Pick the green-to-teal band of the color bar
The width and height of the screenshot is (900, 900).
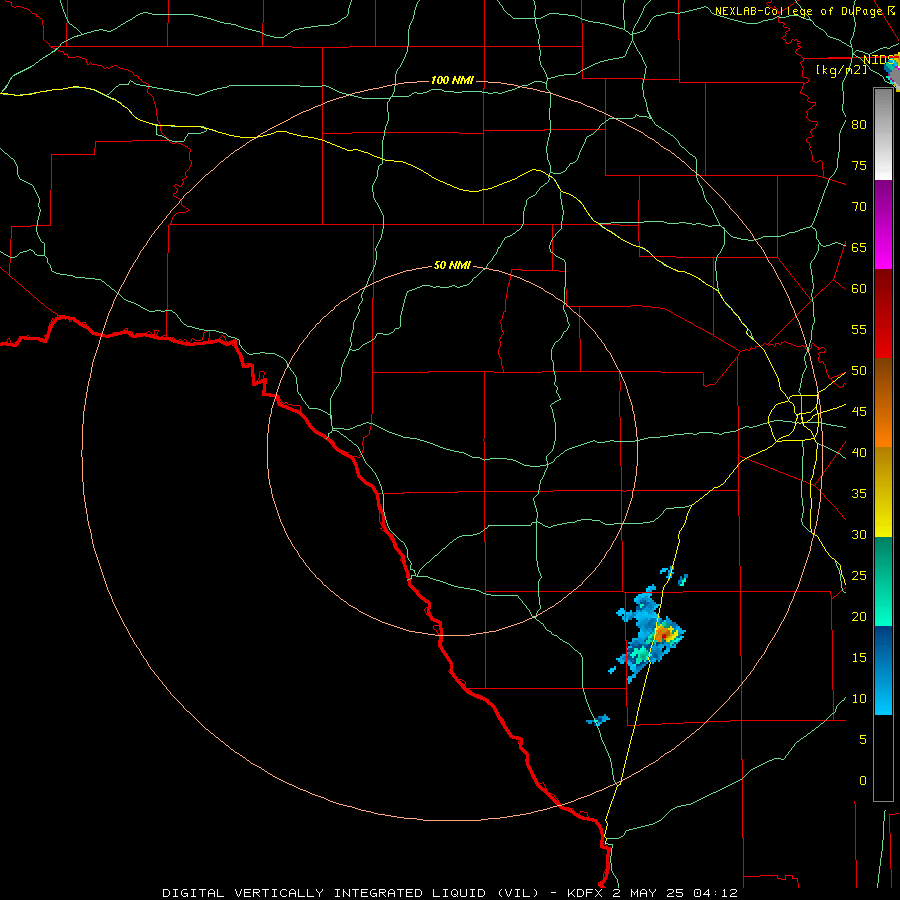[883, 581]
